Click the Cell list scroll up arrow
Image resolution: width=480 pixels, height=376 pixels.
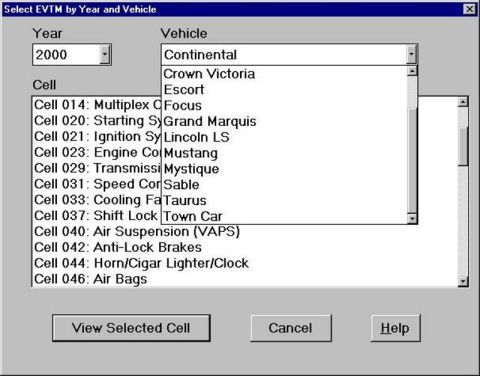[x=463, y=102]
